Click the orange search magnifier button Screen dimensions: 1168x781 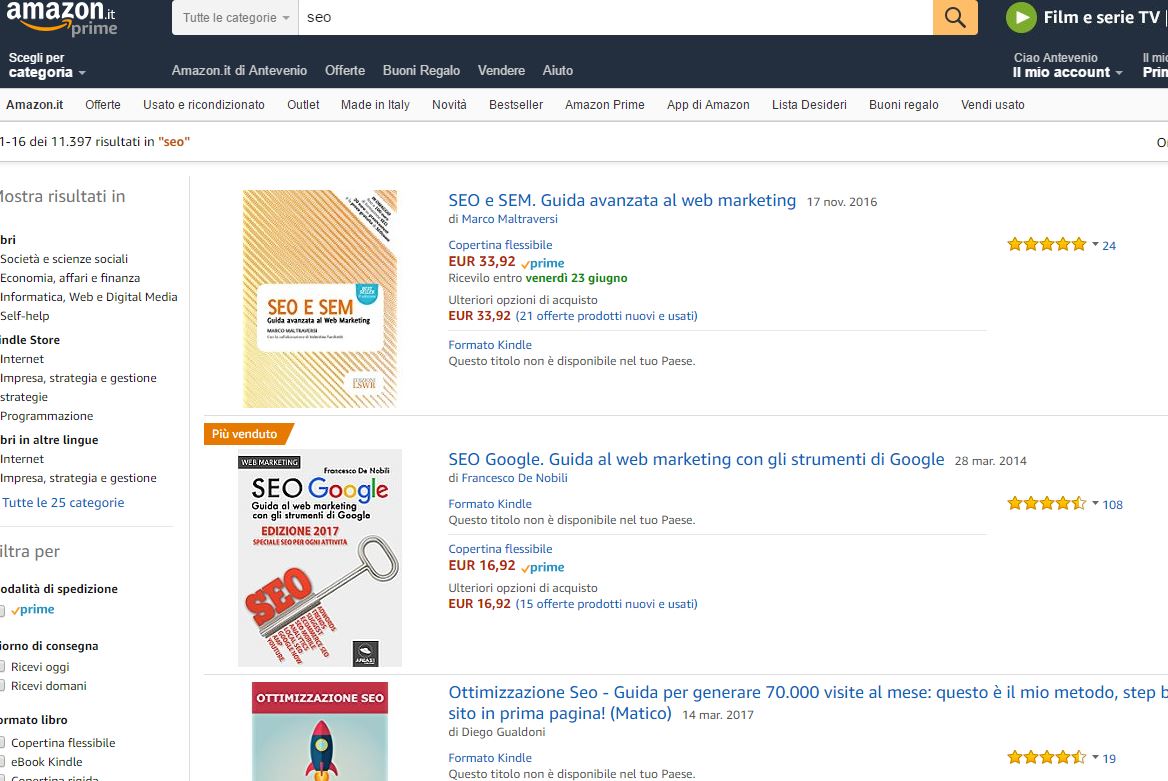point(955,17)
